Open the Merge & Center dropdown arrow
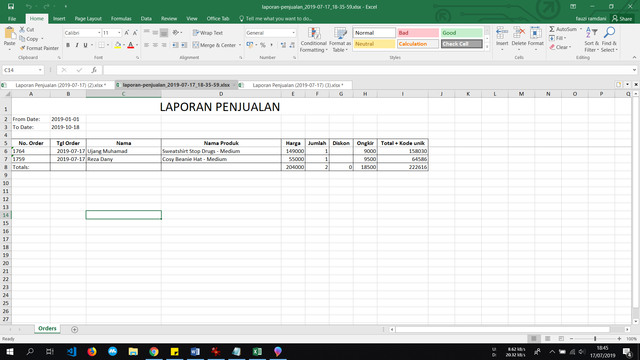 coord(240,45)
